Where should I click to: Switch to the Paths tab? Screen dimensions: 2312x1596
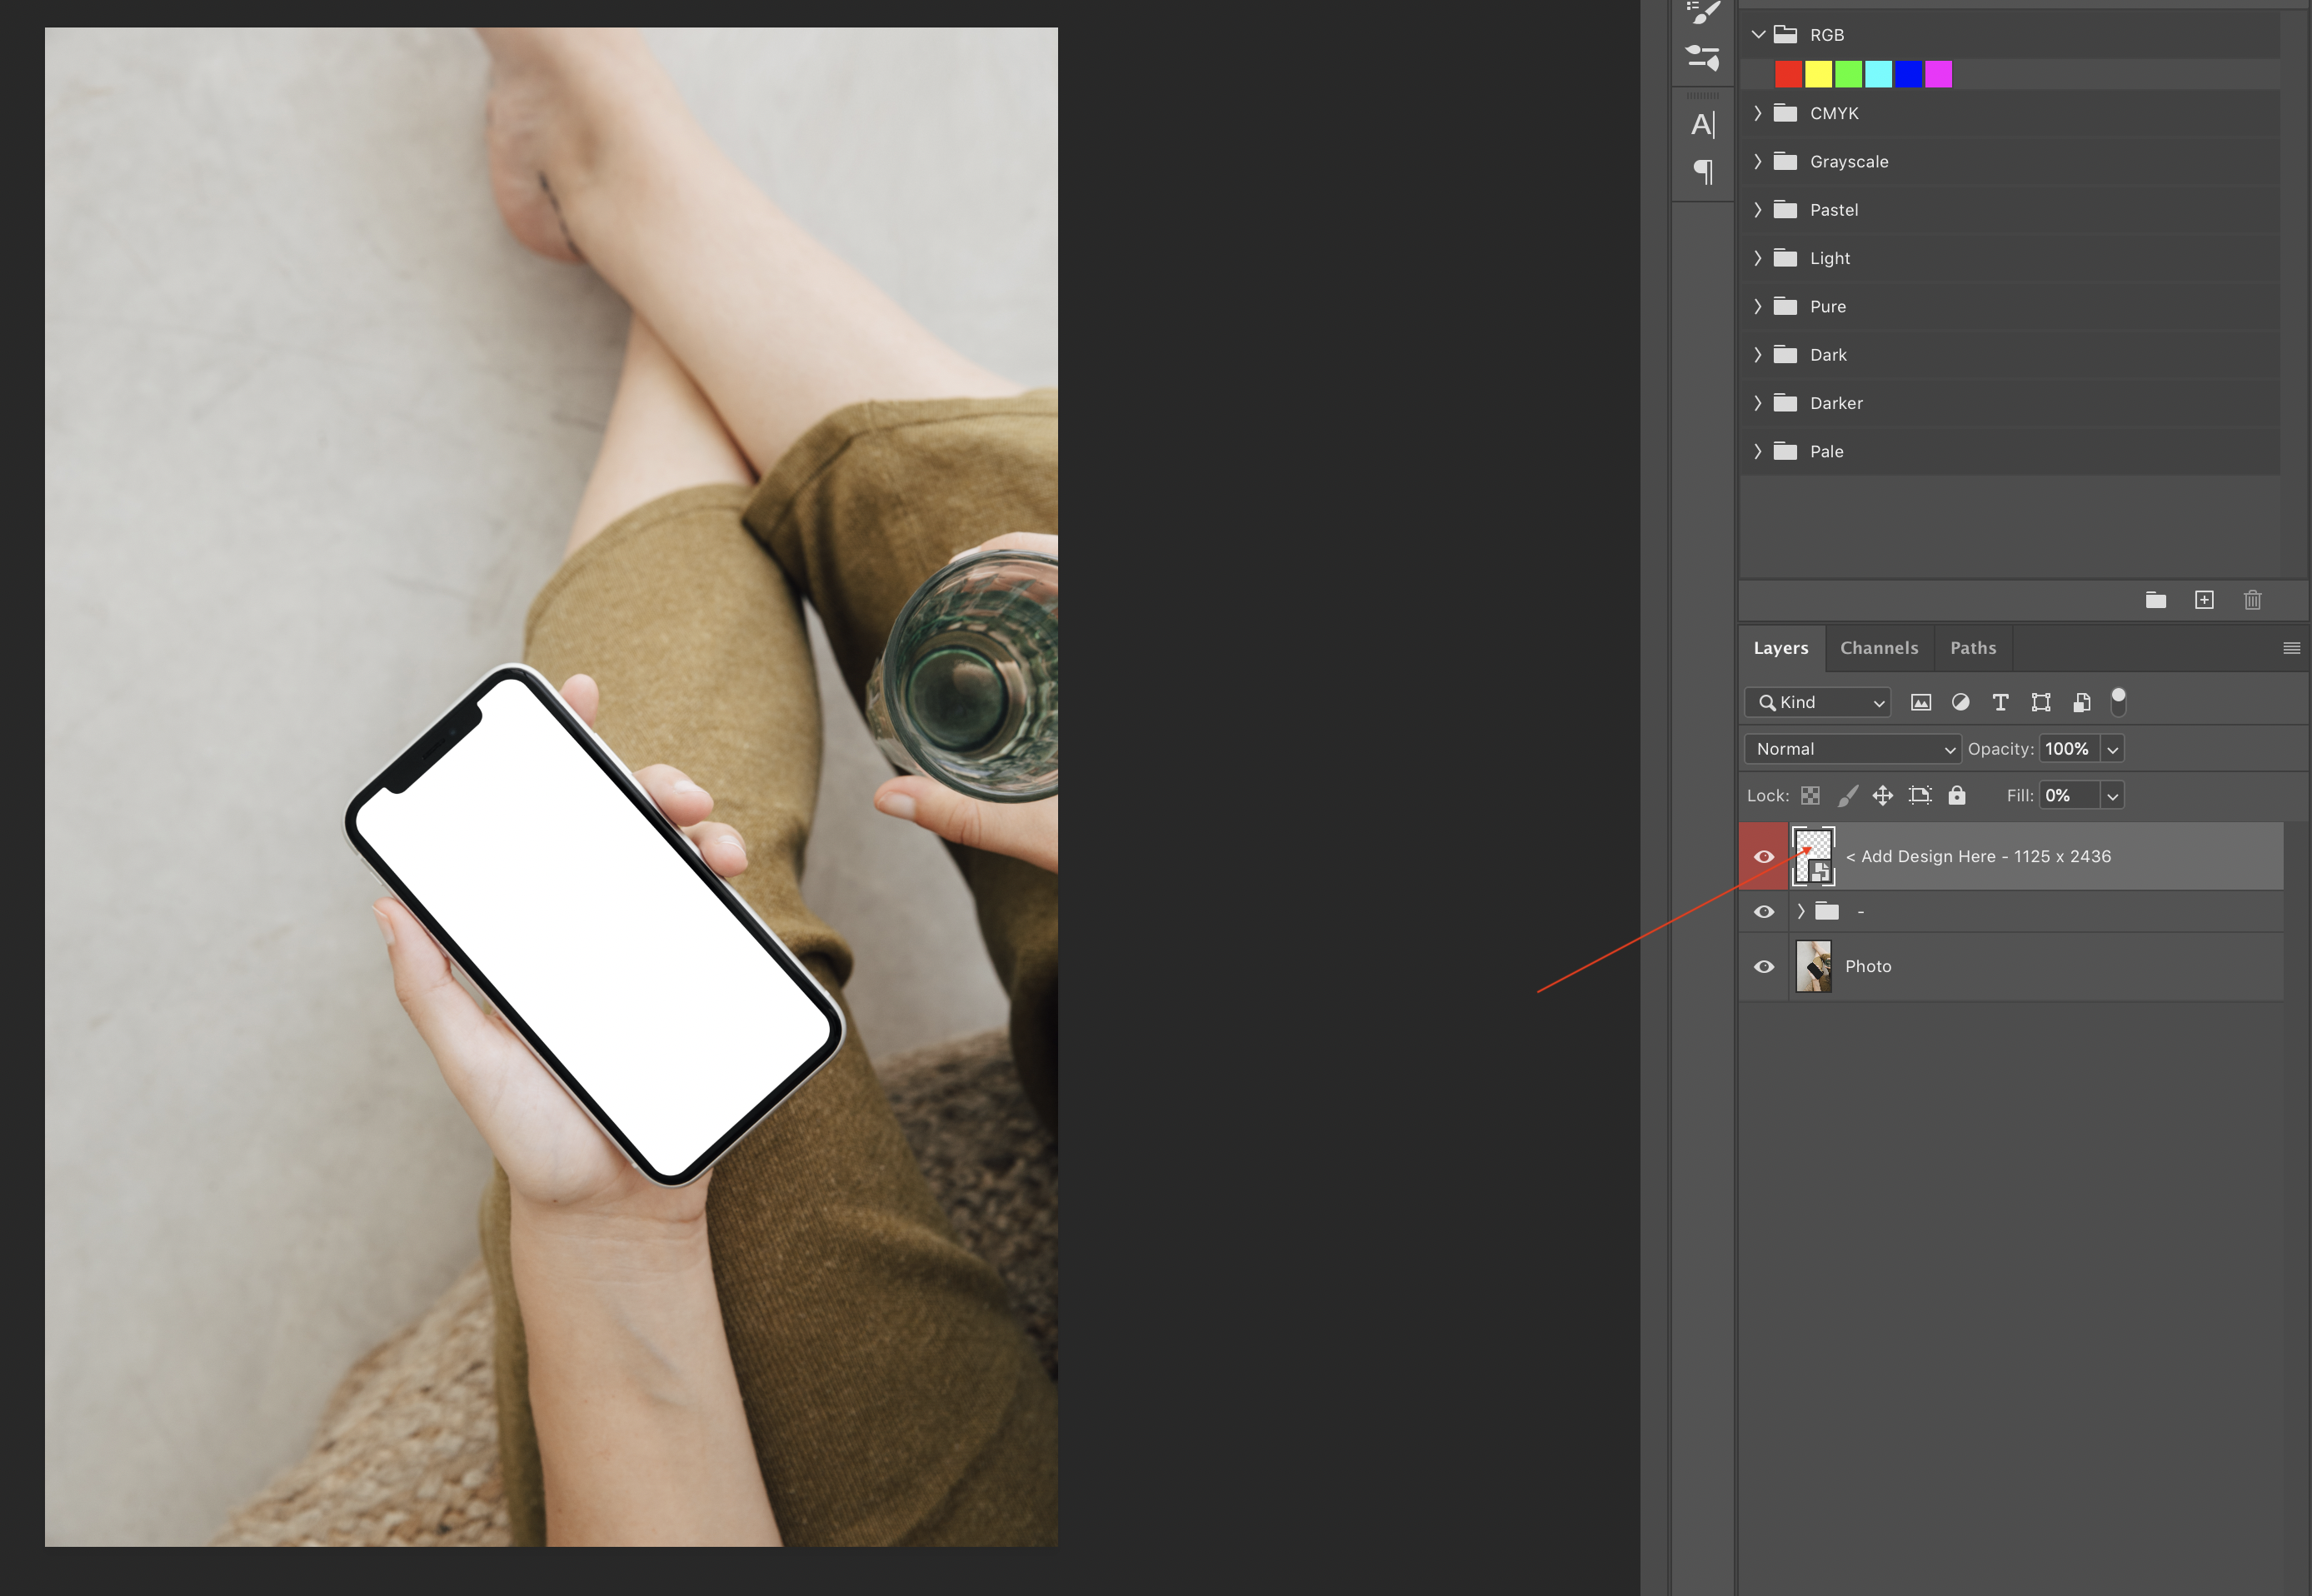click(1973, 648)
